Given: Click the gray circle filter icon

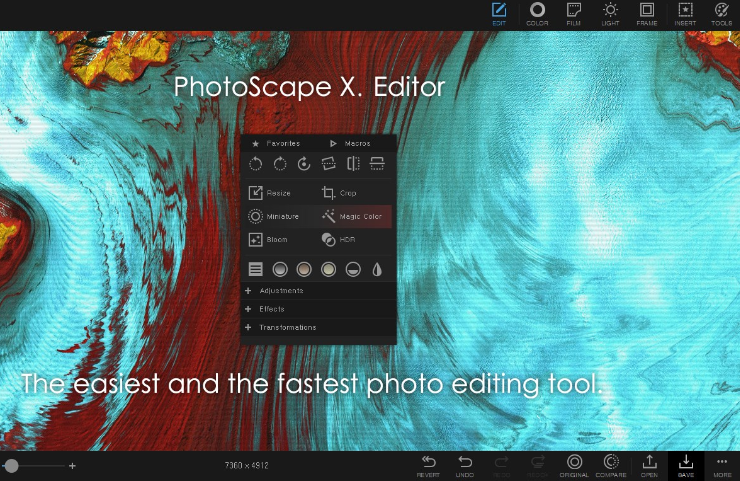Looking at the screenshot, I should tap(280, 270).
